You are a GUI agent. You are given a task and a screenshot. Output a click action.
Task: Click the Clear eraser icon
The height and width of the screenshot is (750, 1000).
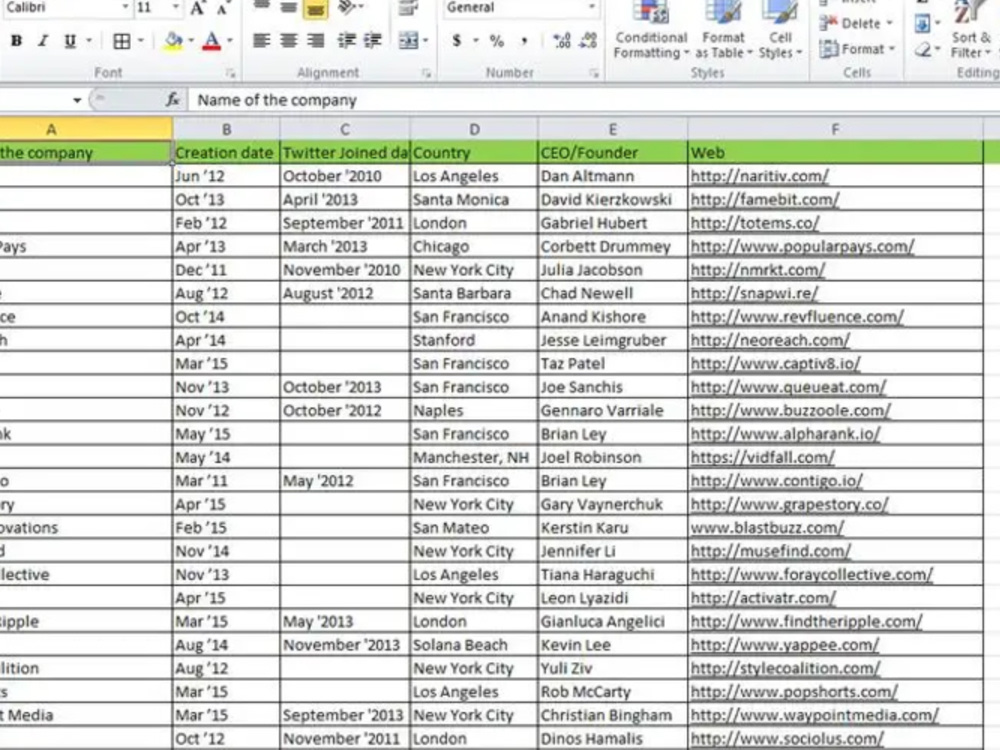tap(923, 49)
